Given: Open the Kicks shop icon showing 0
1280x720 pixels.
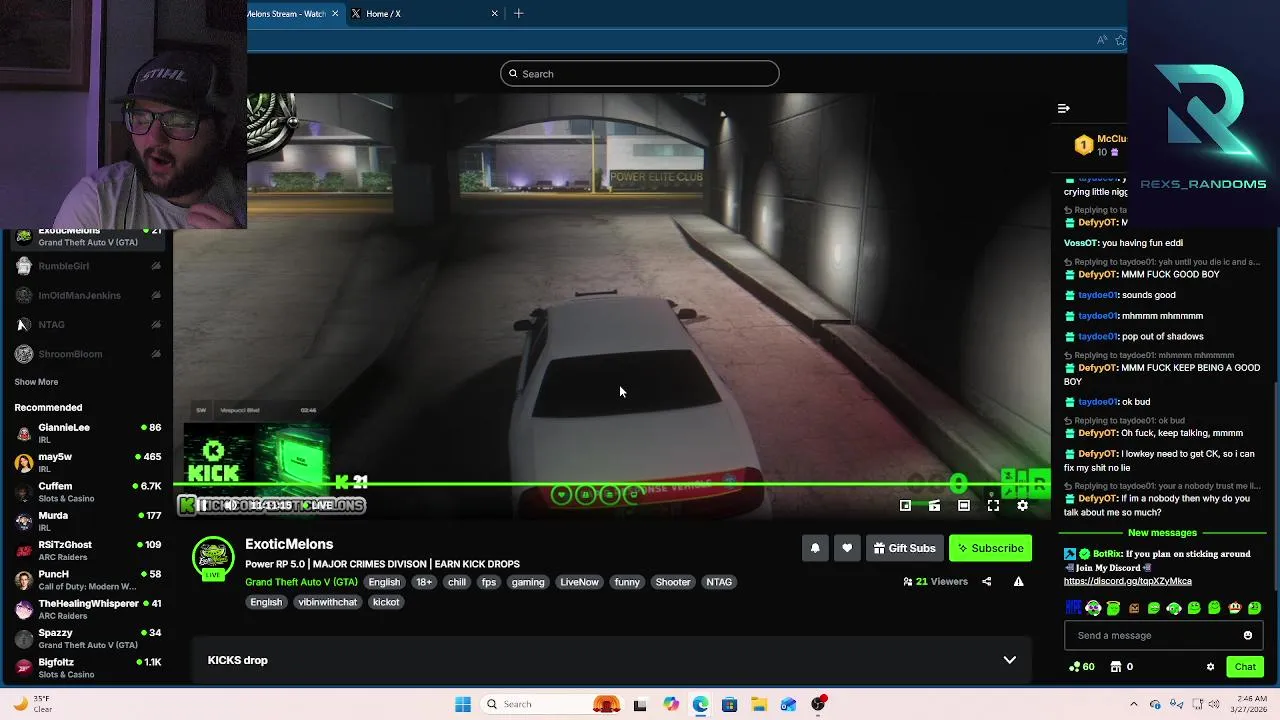Looking at the screenshot, I should coord(1122,667).
